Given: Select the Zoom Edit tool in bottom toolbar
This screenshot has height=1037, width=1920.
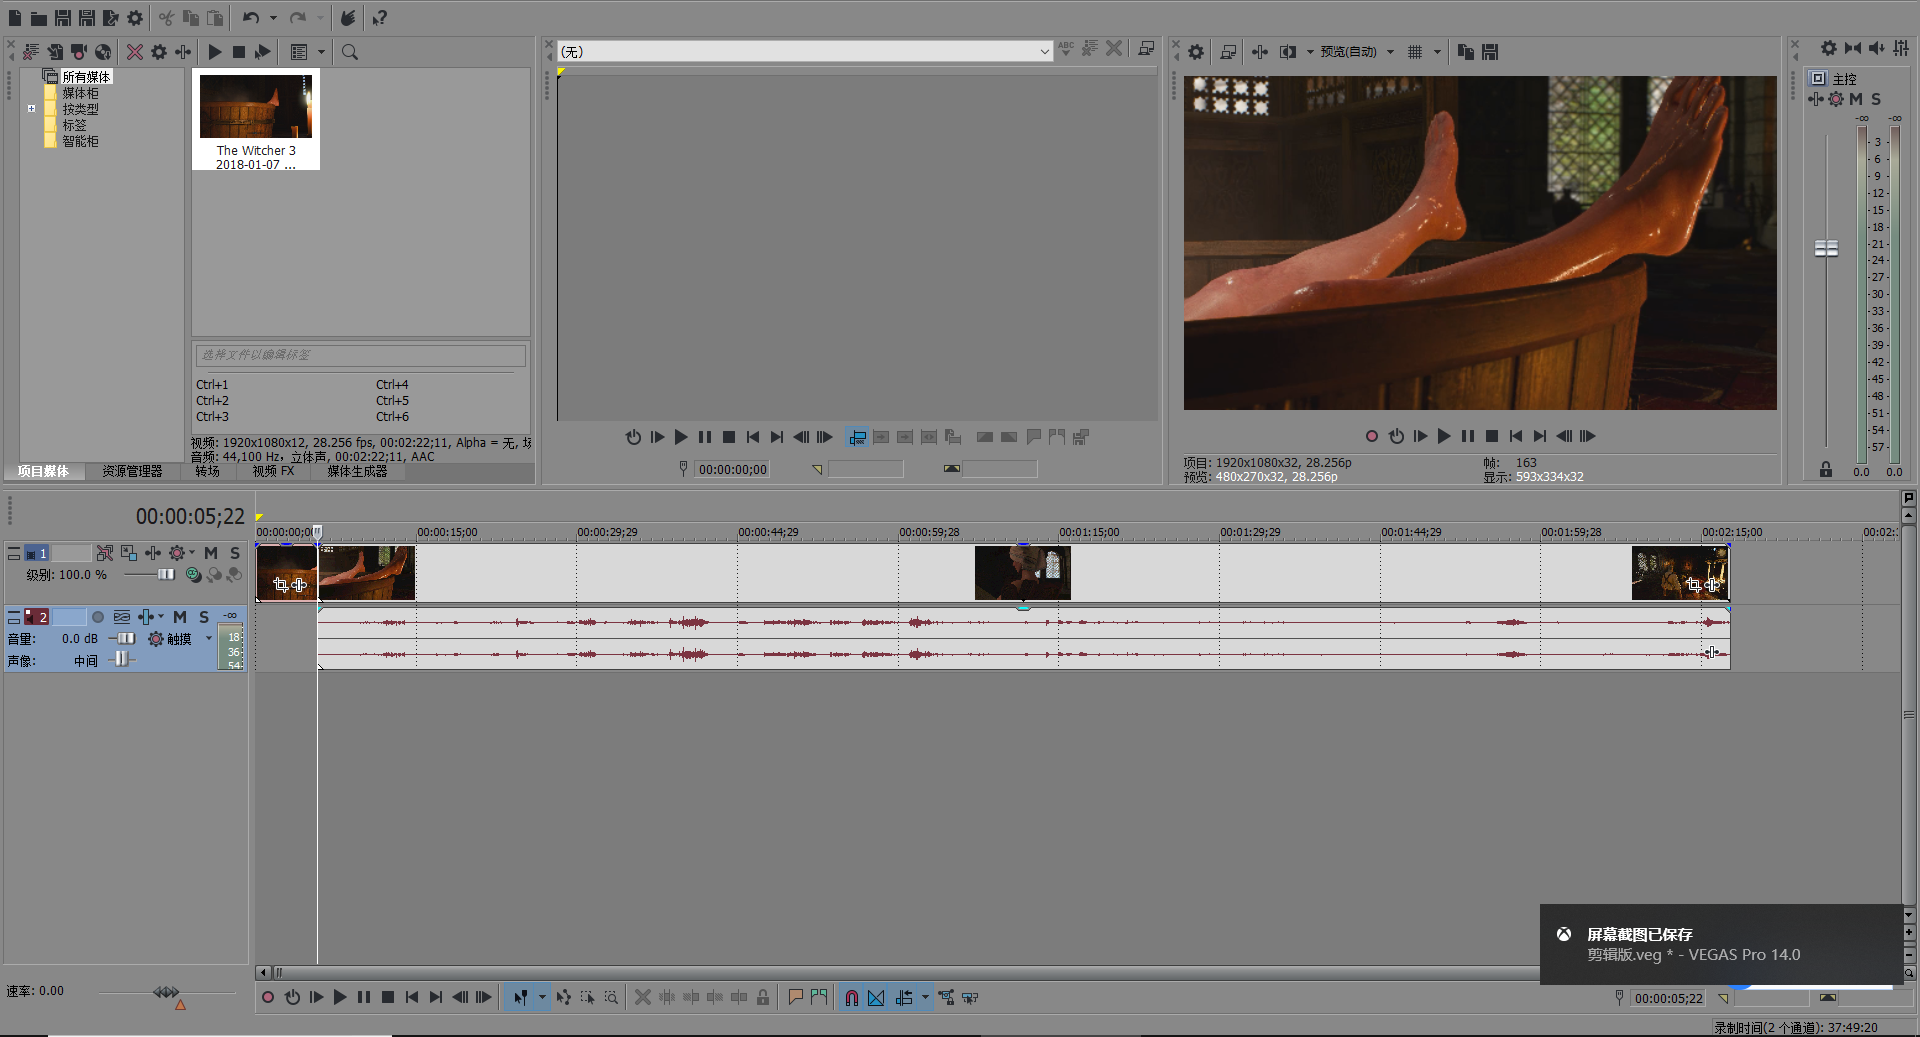Looking at the screenshot, I should [611, 997].
